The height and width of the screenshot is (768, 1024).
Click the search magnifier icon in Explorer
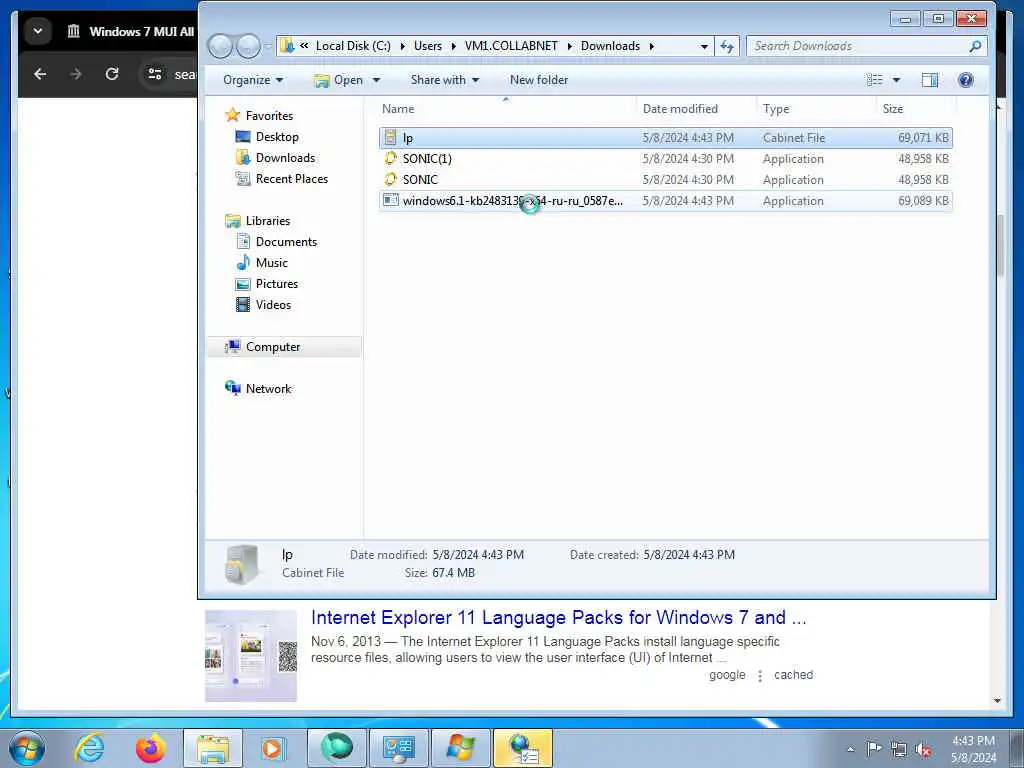(975, 46)
